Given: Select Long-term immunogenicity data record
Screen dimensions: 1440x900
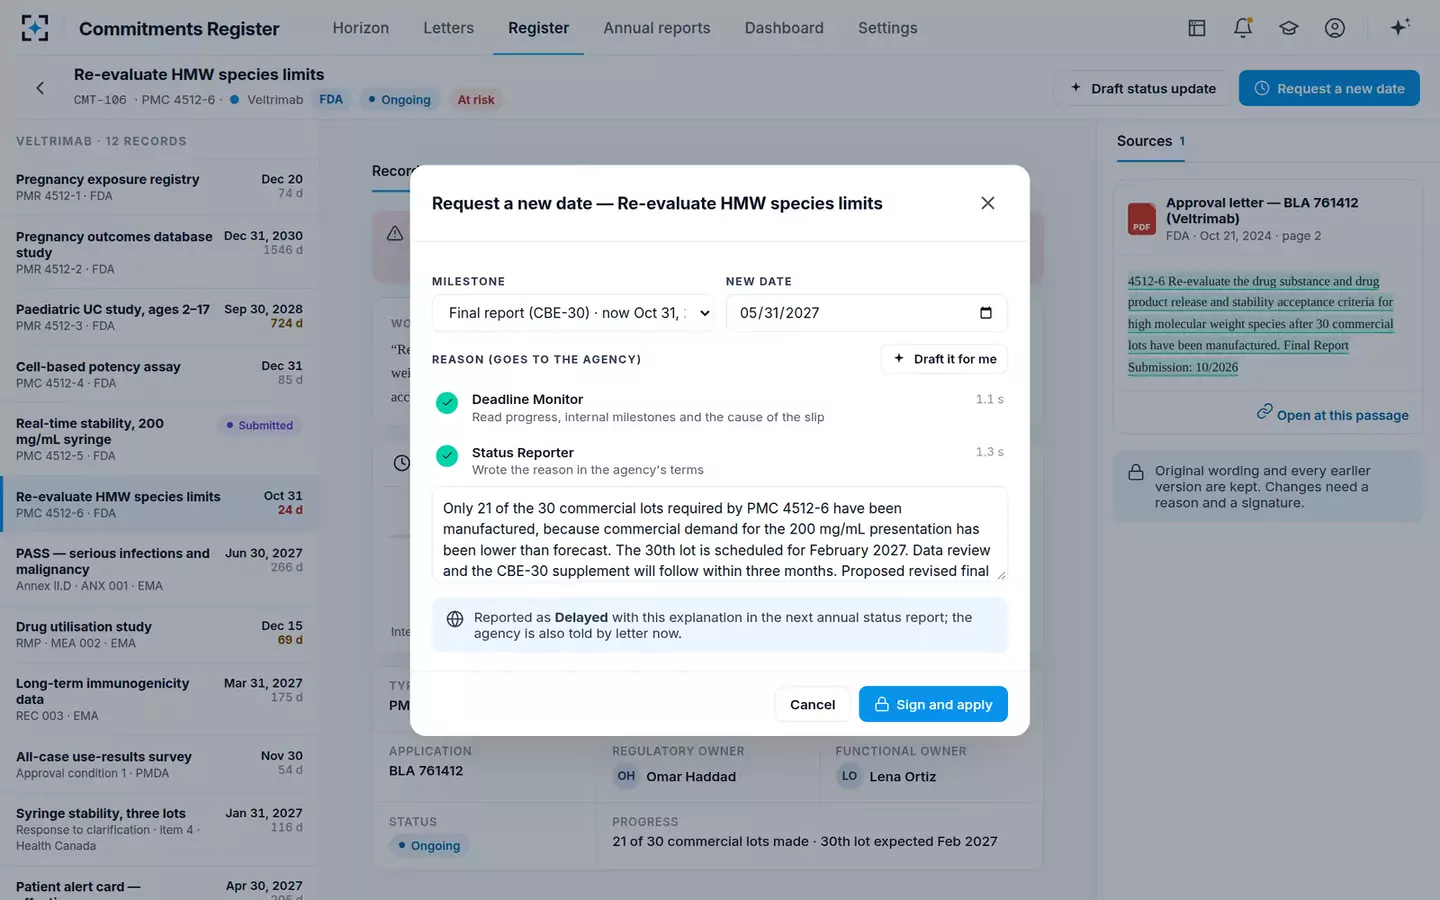Looking at the screenshot, I should click(160, 699).
